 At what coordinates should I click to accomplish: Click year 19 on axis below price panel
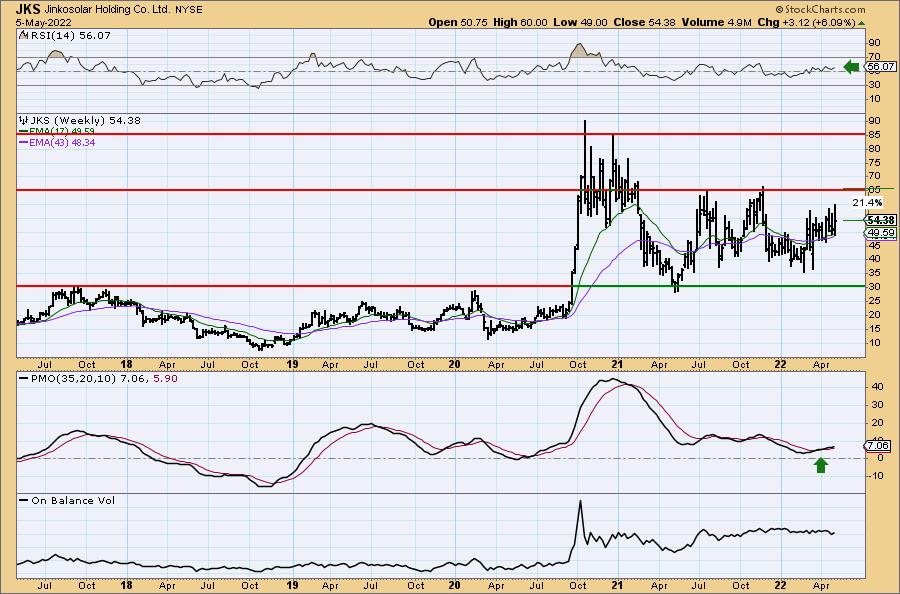pos(292,364)
